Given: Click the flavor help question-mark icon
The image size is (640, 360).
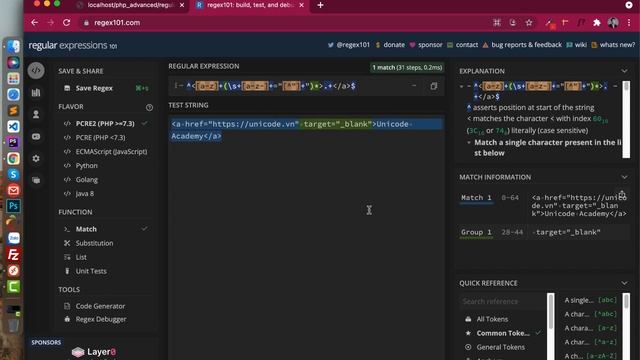Looking at the screenshot, I should pyautogui.click(x=149, y=107).
